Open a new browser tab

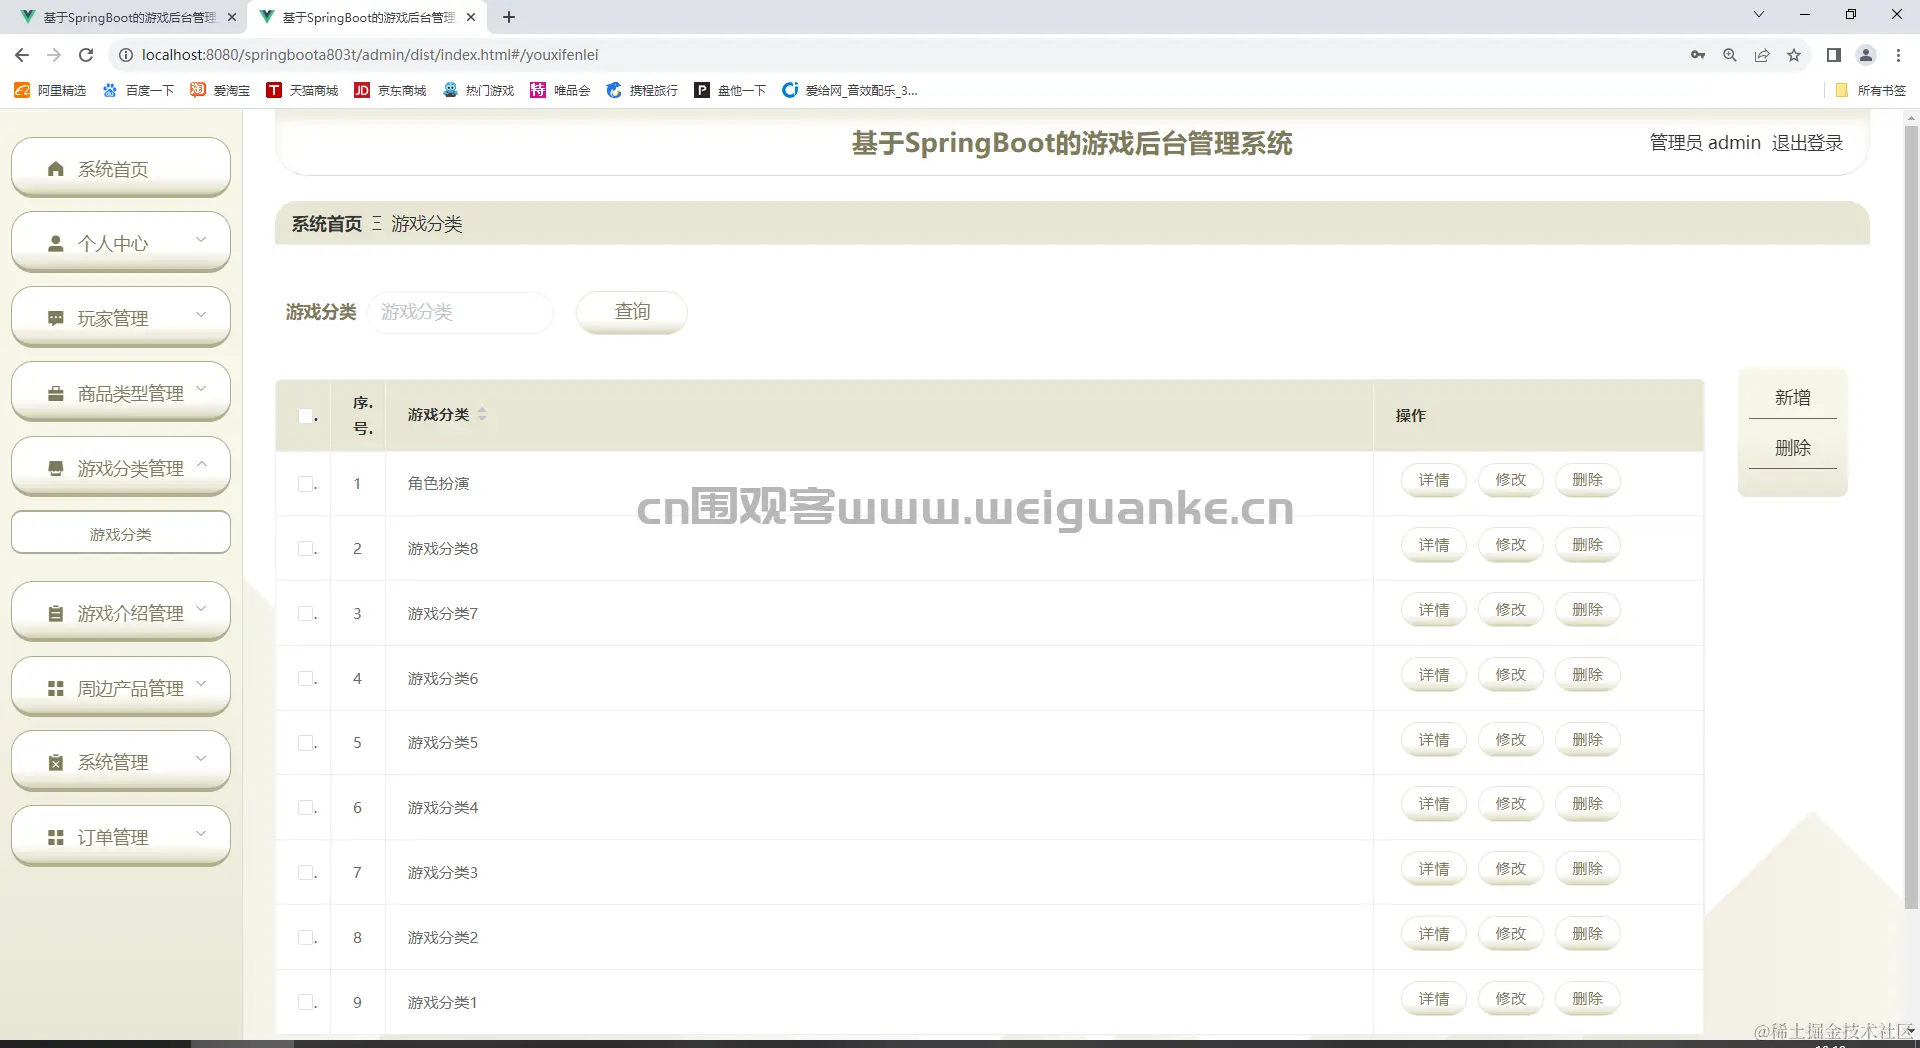(509, 17)
